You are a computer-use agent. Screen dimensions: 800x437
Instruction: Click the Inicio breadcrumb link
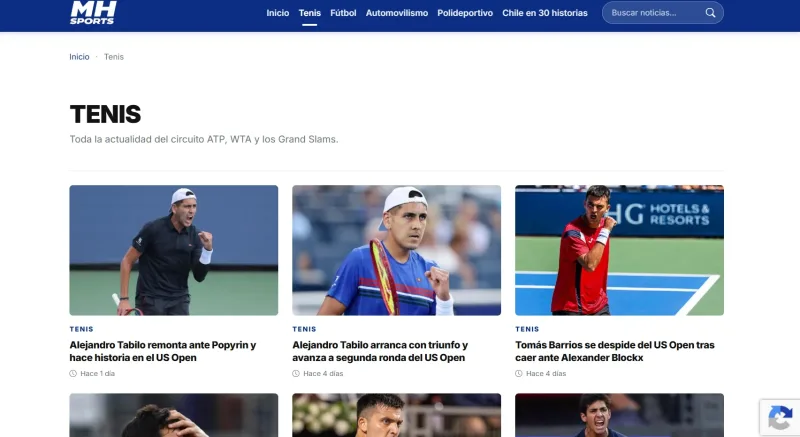tap(79, 57)
